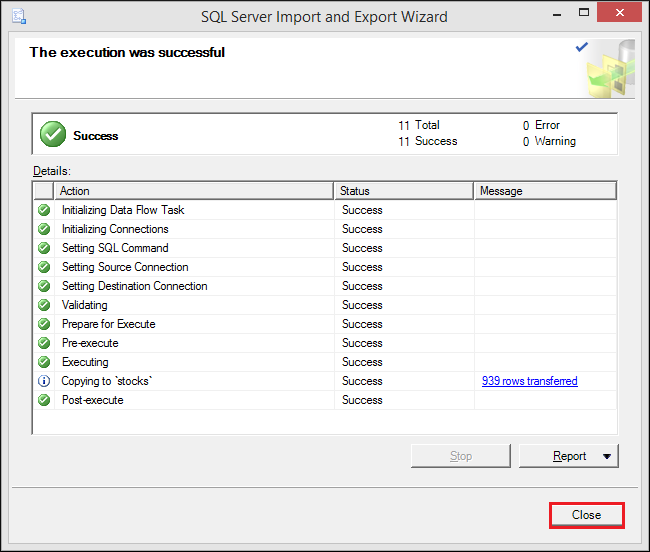
Task: Select 'Prepare for Execute' row text
Action: (x=109, y=324)
